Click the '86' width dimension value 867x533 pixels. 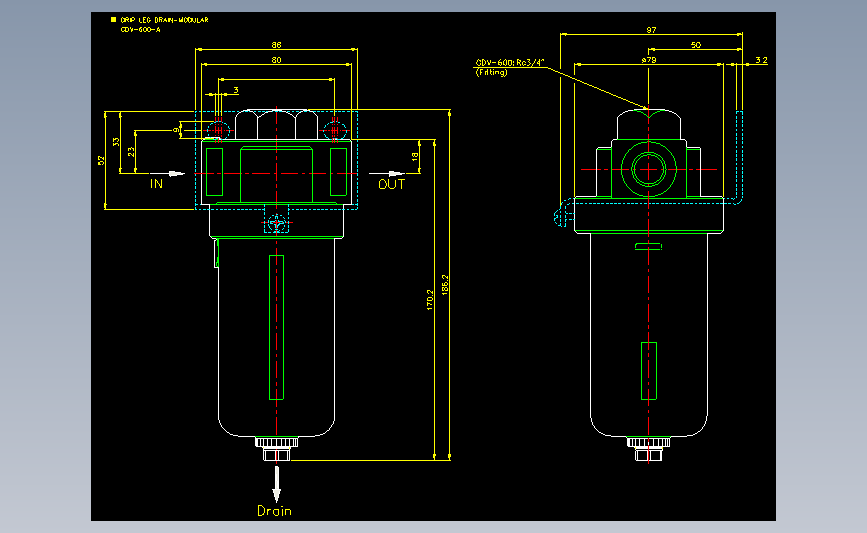click(x=276, y=45)
